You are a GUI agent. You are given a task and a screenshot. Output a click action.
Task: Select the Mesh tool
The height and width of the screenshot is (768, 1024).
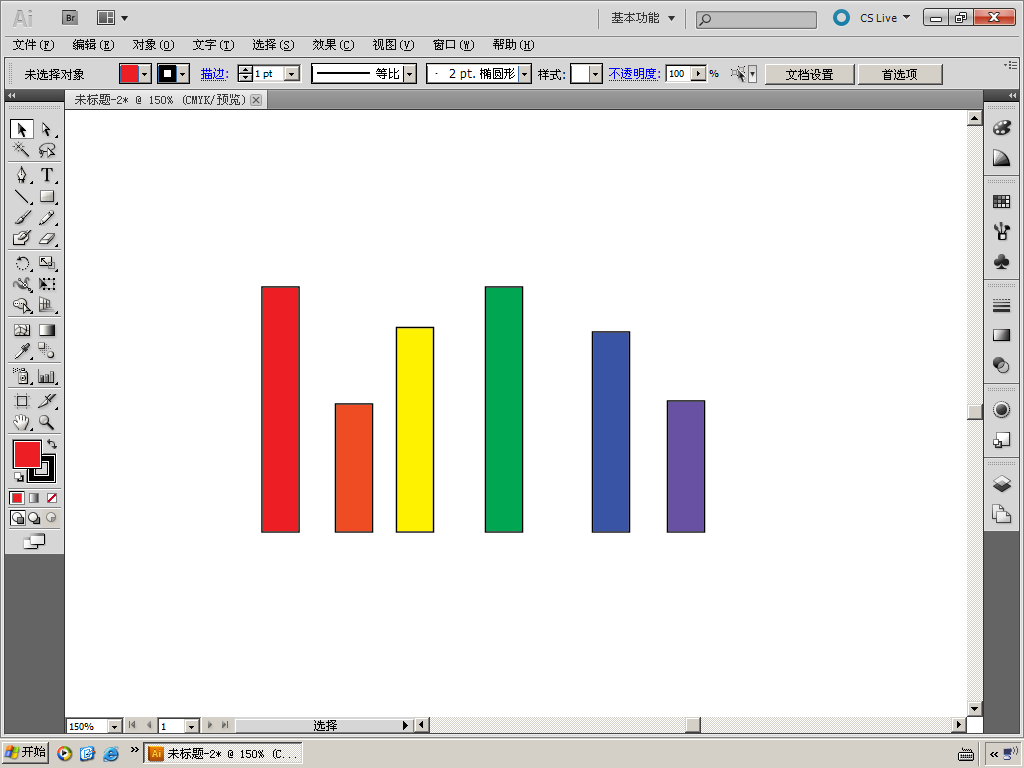[x=22, y=330]
